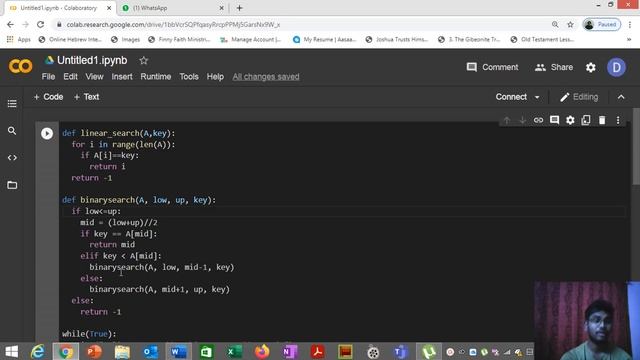
Task: Open the Insert menu
Action: [x=122, y=77]
